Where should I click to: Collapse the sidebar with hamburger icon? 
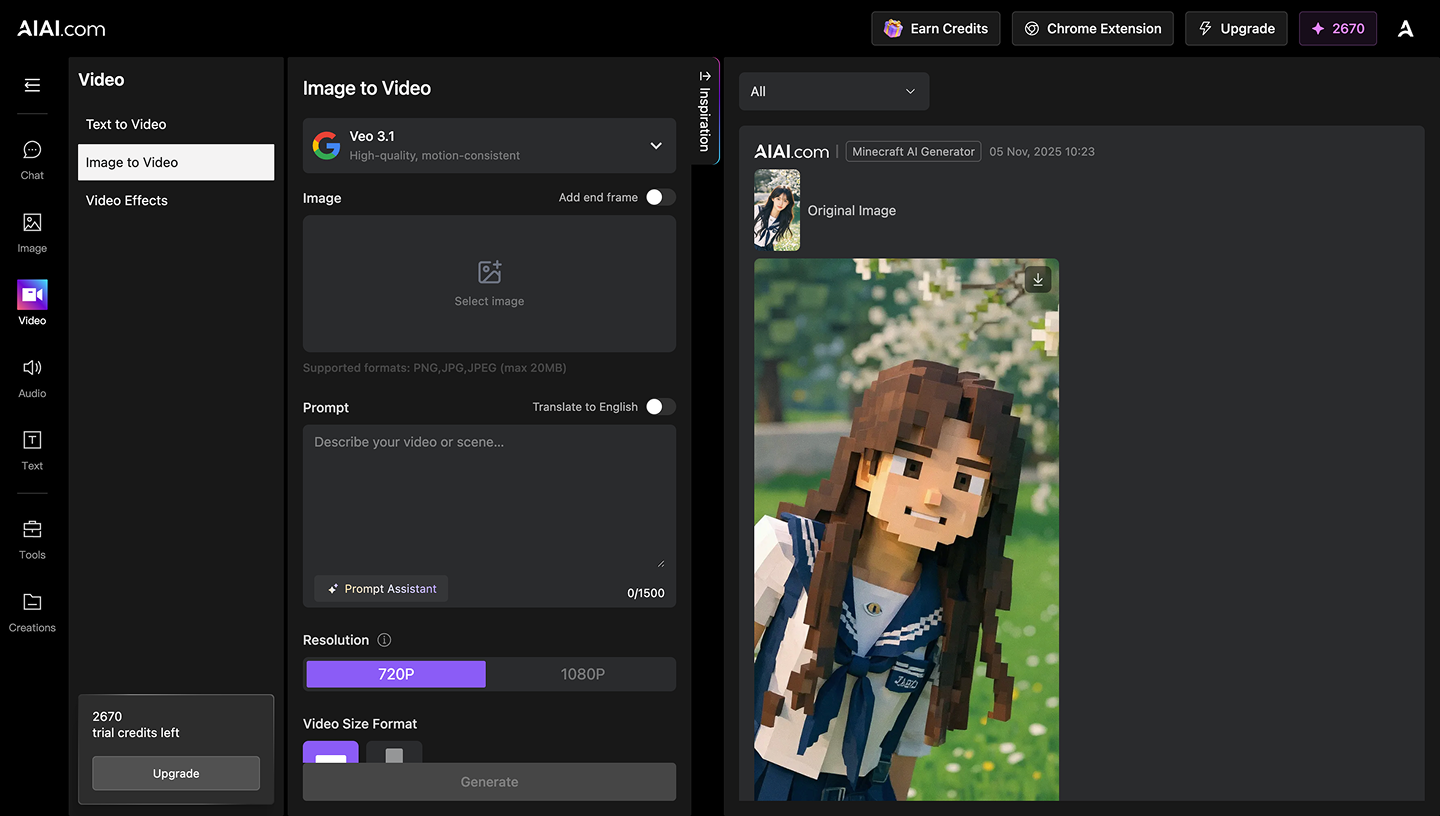(32, 85)
